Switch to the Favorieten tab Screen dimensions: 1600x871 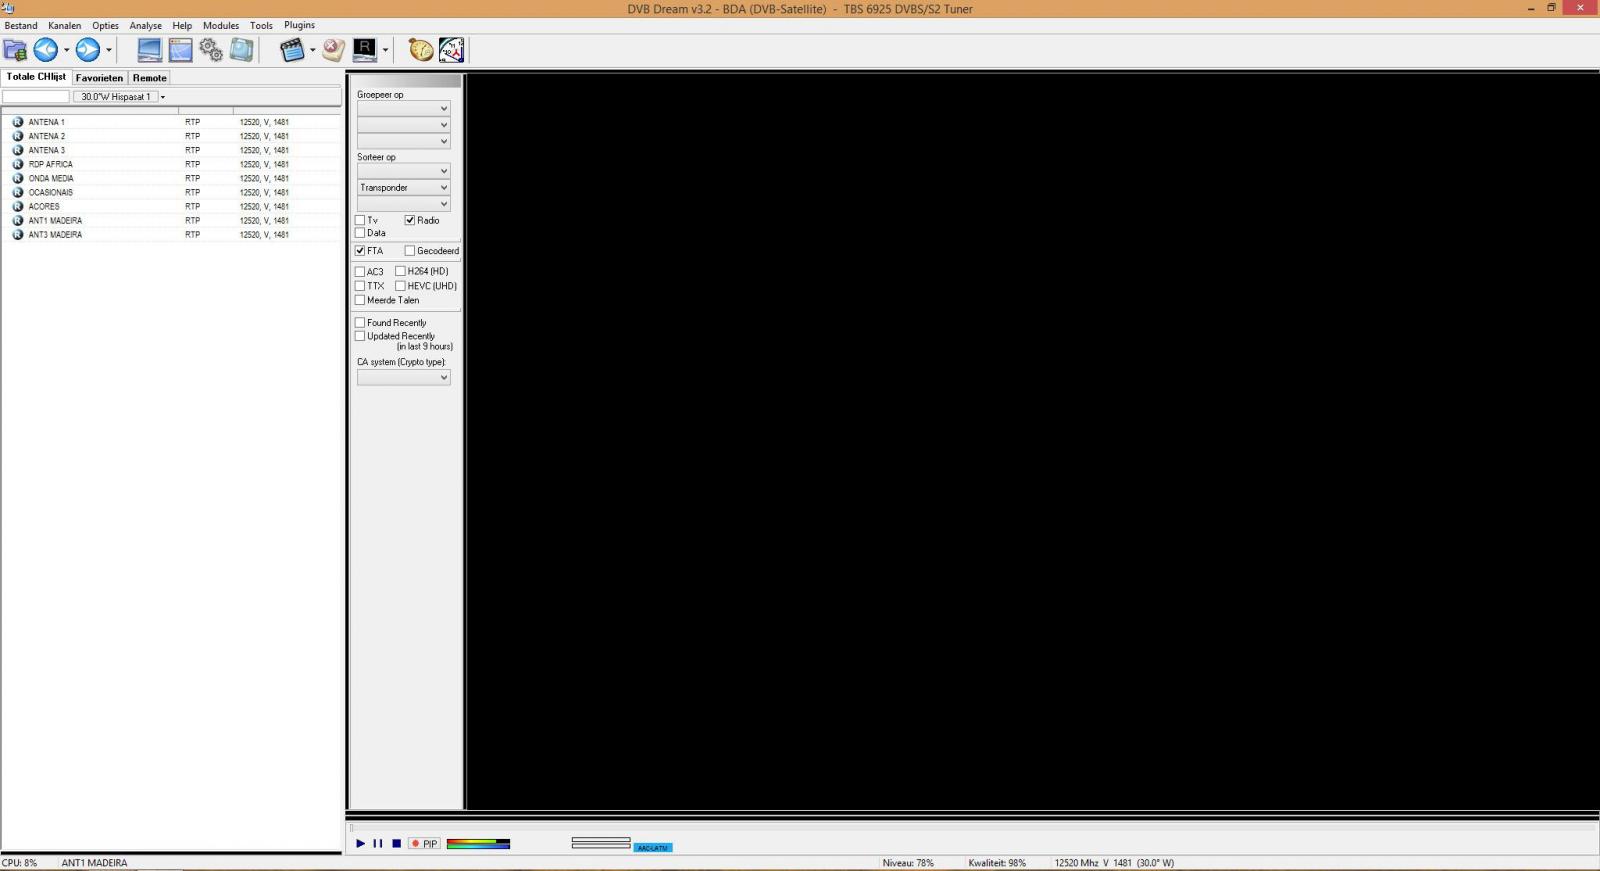click(x=99, y=78)
